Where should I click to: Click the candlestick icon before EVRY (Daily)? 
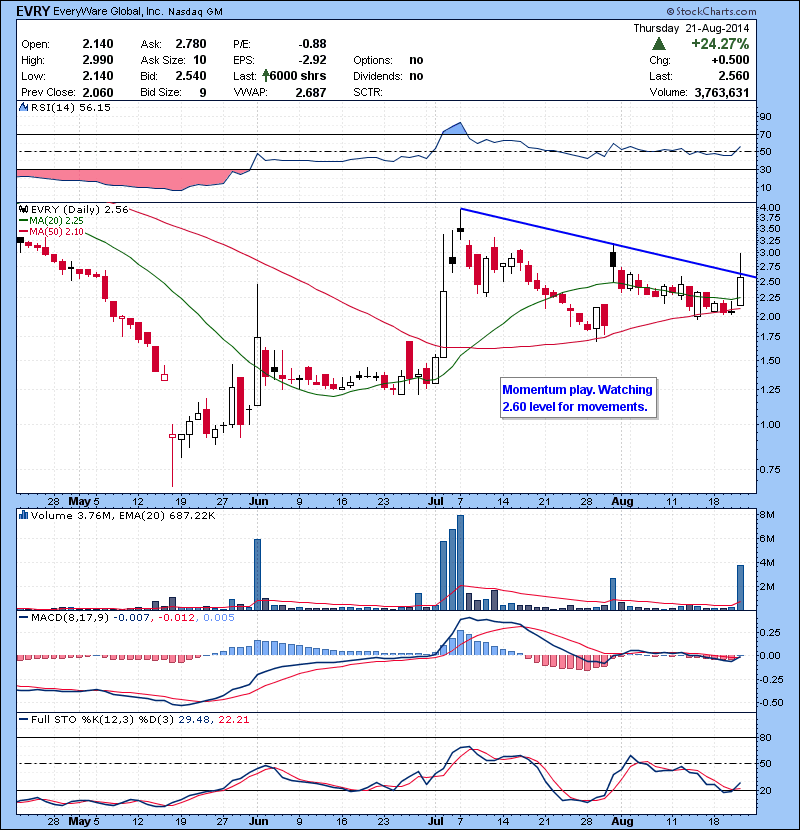coord(23,210)
